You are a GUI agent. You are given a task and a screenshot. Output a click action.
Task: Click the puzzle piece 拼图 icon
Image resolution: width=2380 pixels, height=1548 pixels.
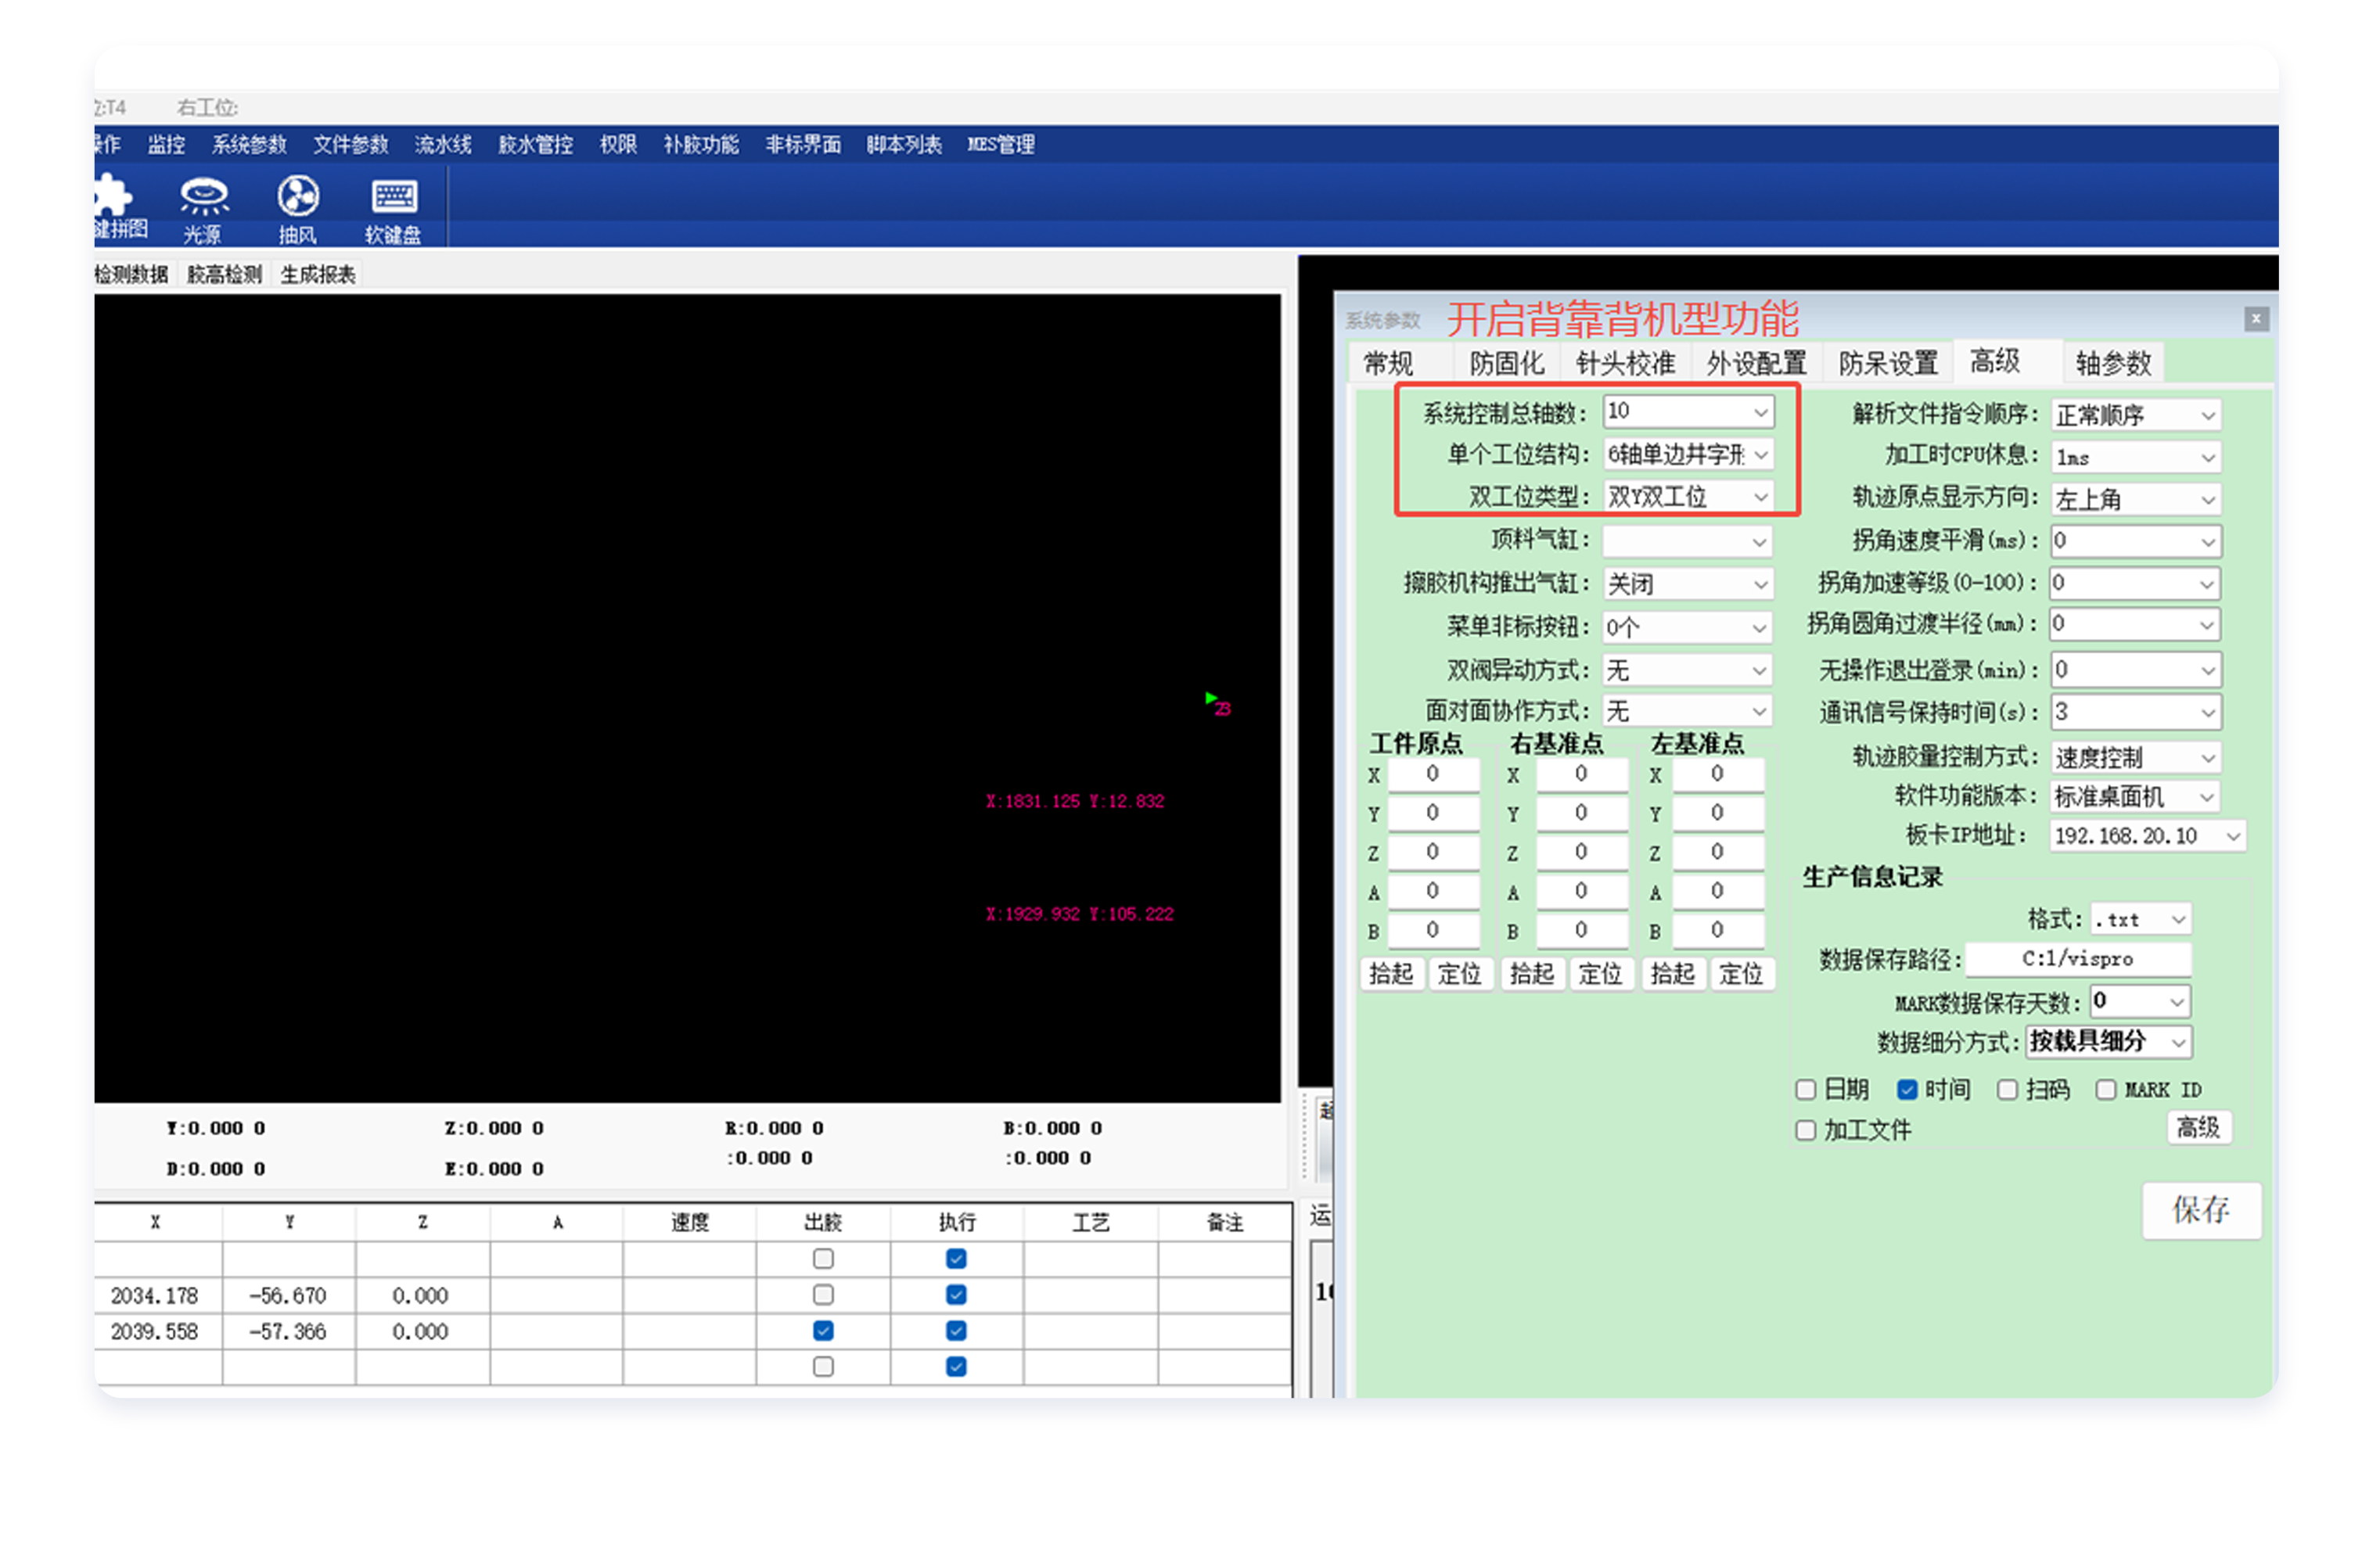(x=114, y=197)
